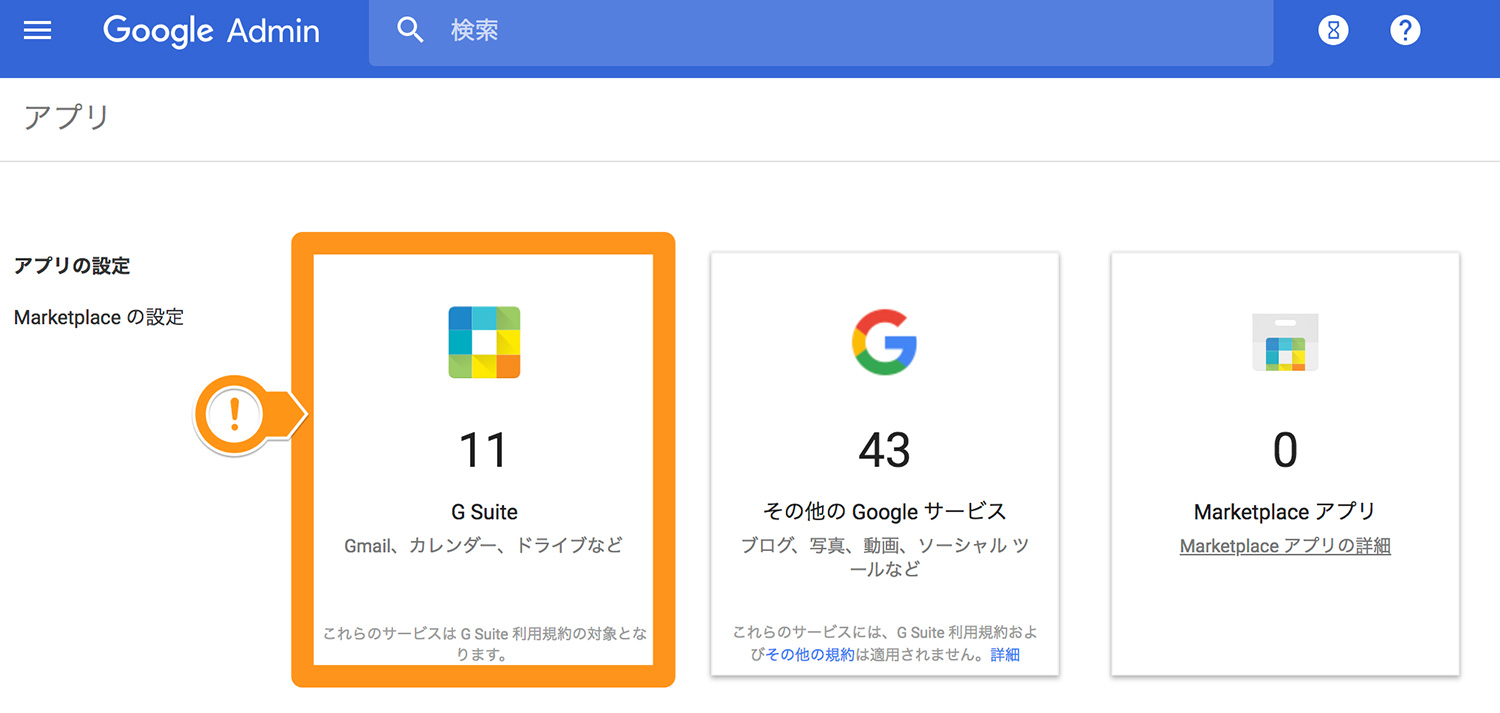Click ブログ、写真、動画 description text

point(884,557)
